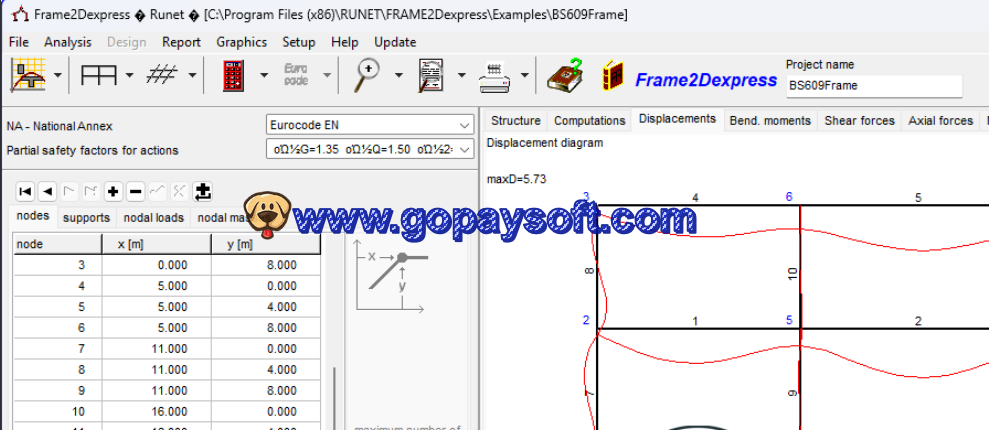Select x value 11.000 of node 7
The width and height of the screenshot is (989, 430).
[x=156, y=349]
